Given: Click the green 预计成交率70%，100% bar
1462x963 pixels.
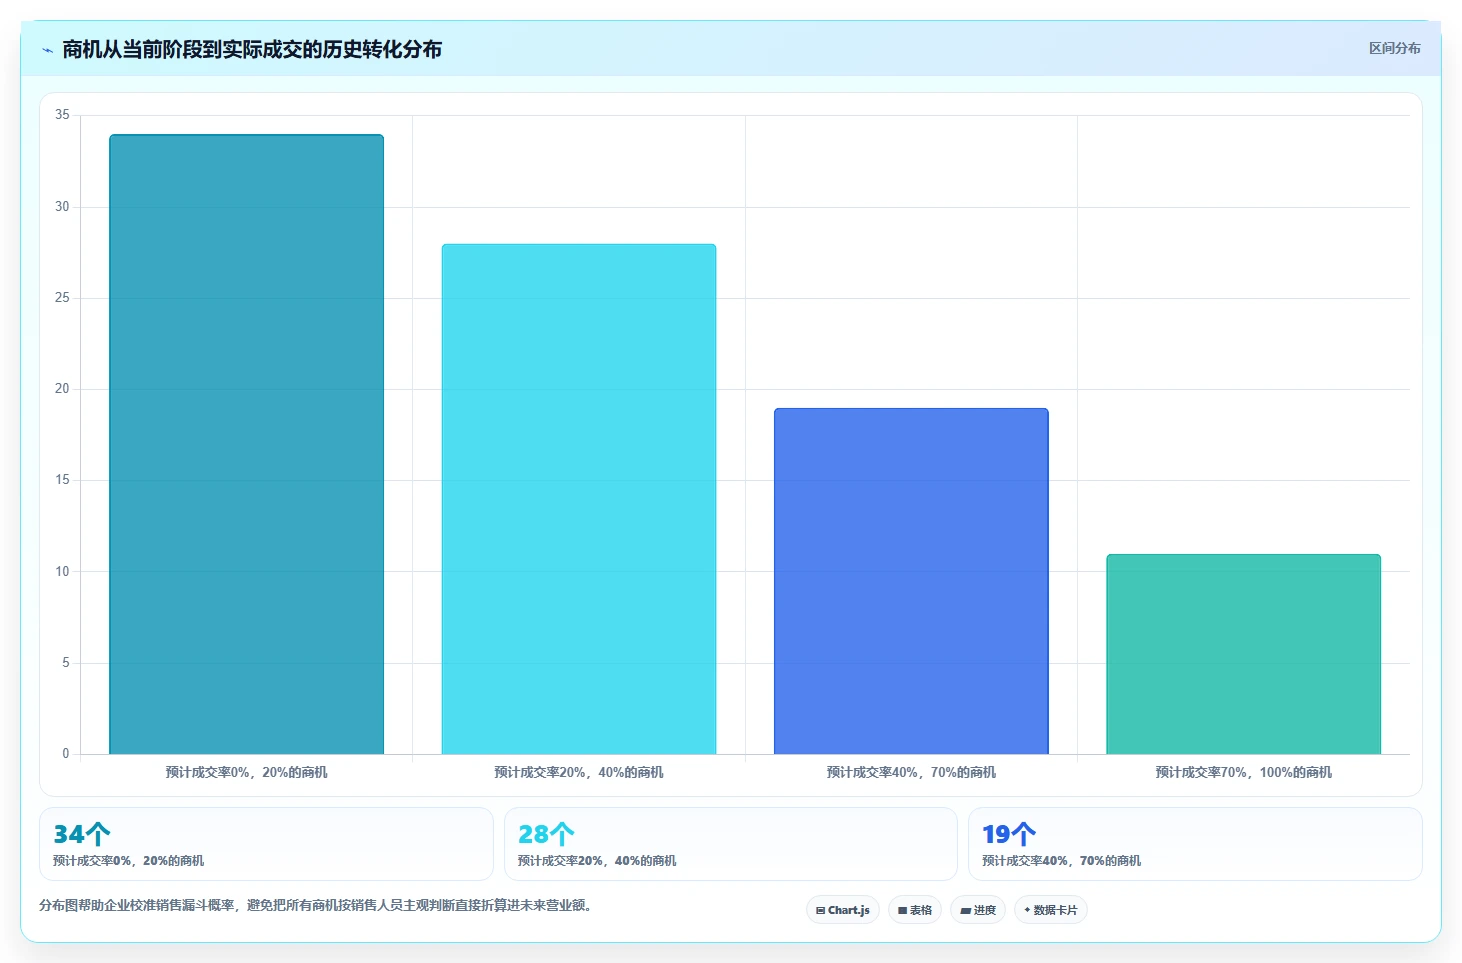Looking at the screenshot, I should [x=1243, y=654].
